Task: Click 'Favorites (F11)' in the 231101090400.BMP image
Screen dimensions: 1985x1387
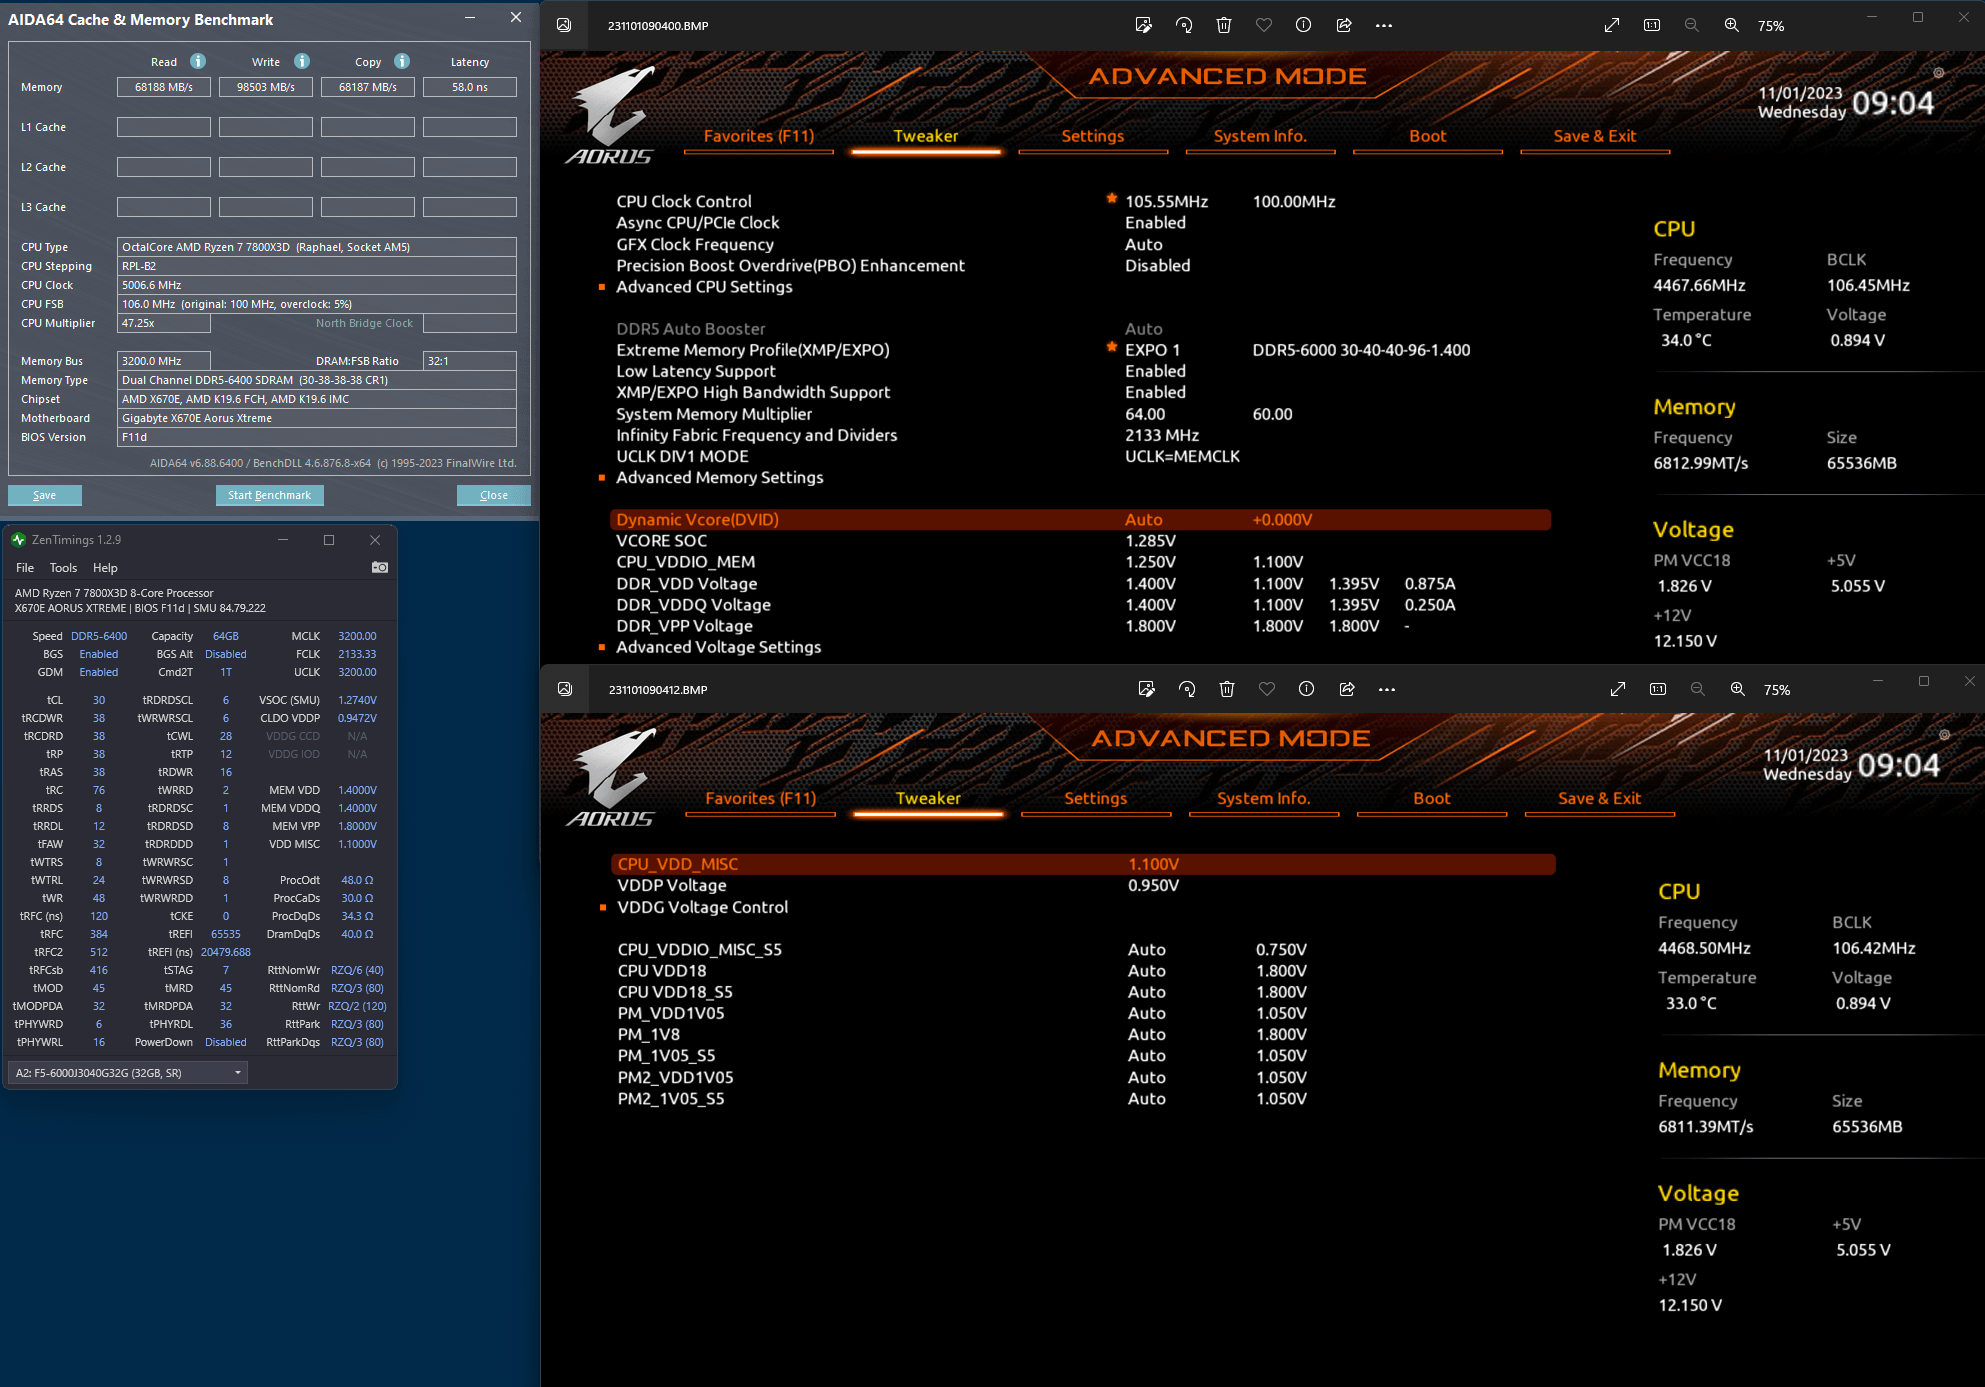Action: pos(759,136)
